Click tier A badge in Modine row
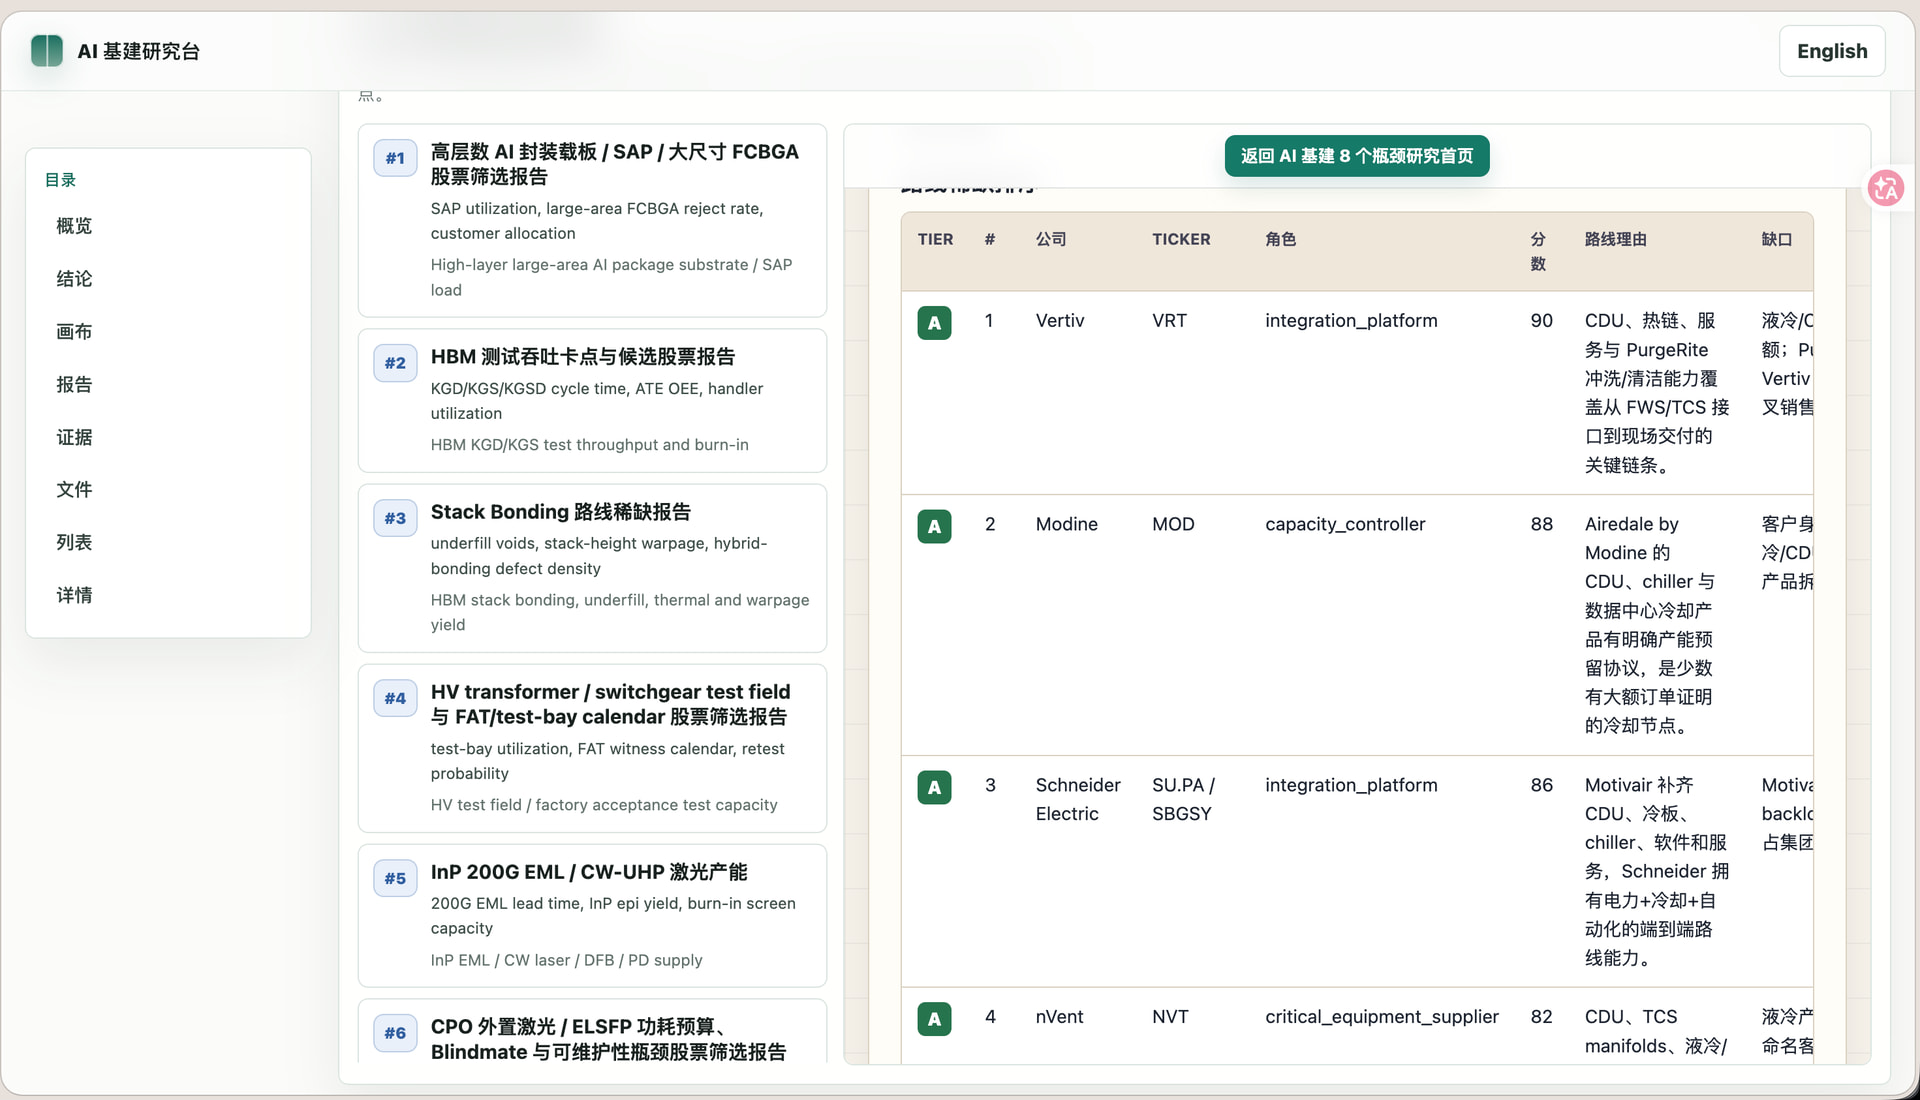This screenshot has width=1920, height=1100. pyautogui.click(x=934, y=526)
